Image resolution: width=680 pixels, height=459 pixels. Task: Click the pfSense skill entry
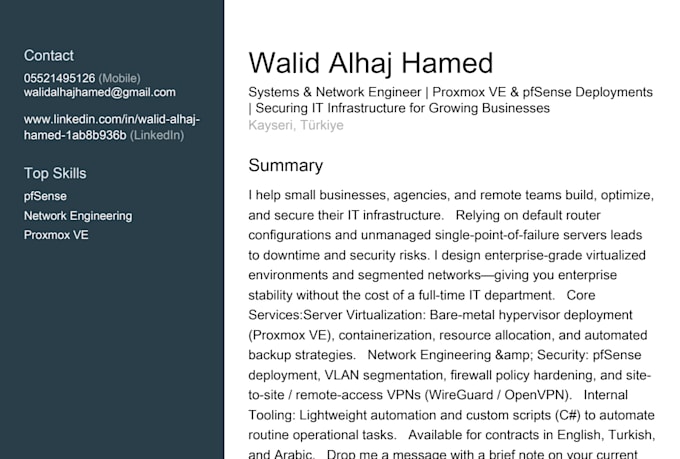(45, 196)
